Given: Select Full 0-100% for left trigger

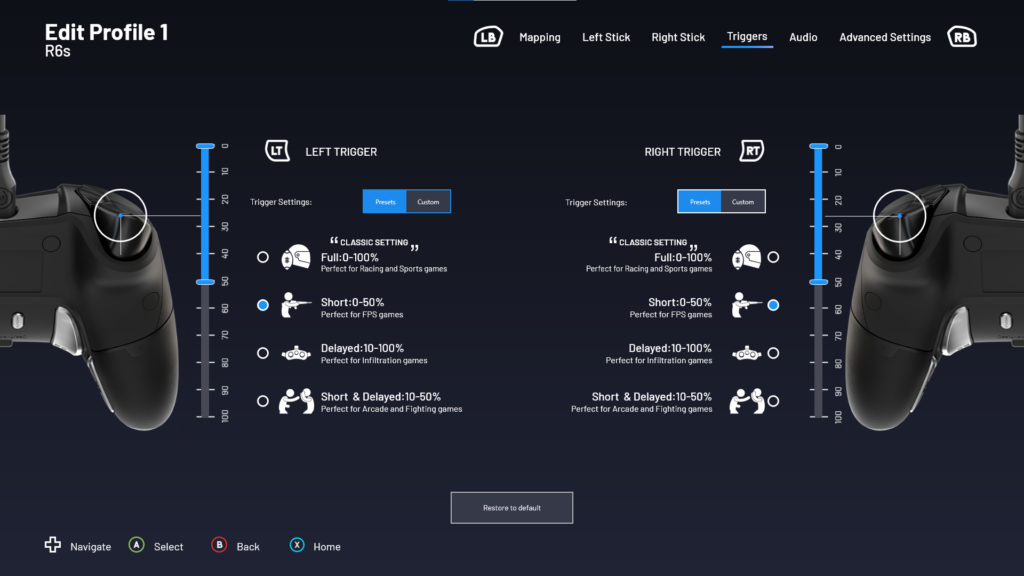Looking at the screenshot, I should point(263,257).
